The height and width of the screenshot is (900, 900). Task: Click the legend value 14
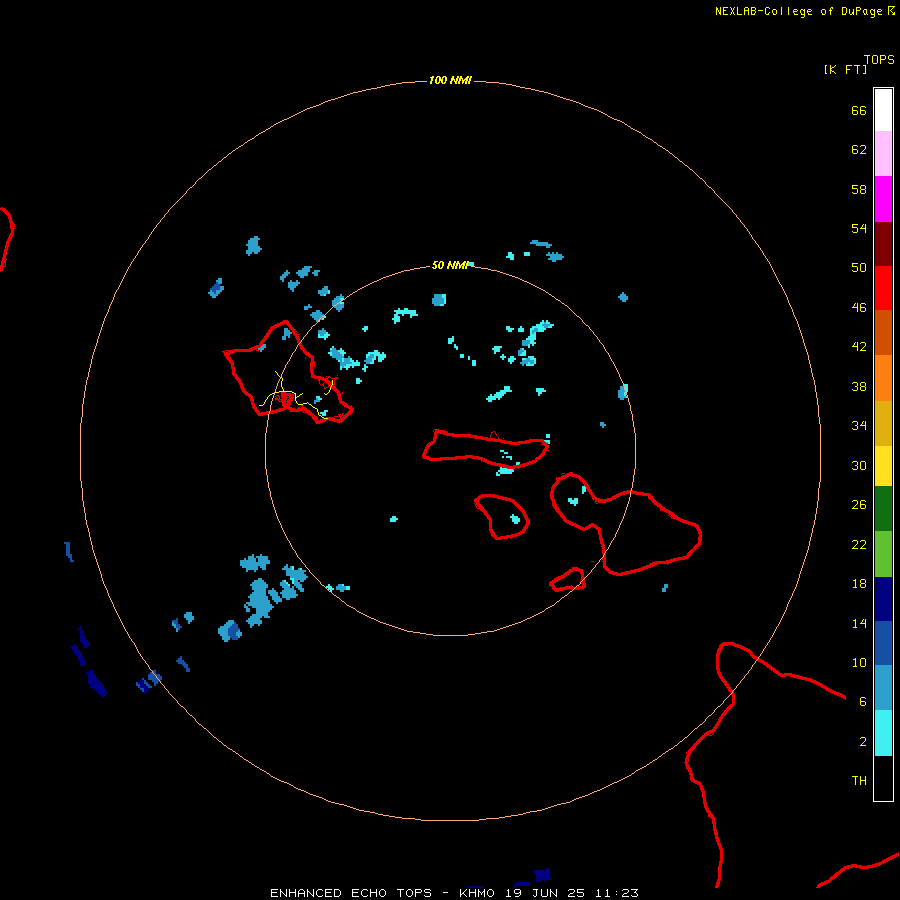tap(859, 623)
